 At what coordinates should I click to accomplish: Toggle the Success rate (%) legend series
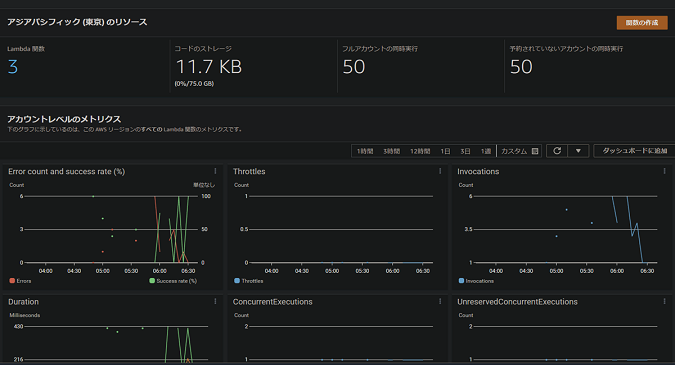[x=173, y=281]
